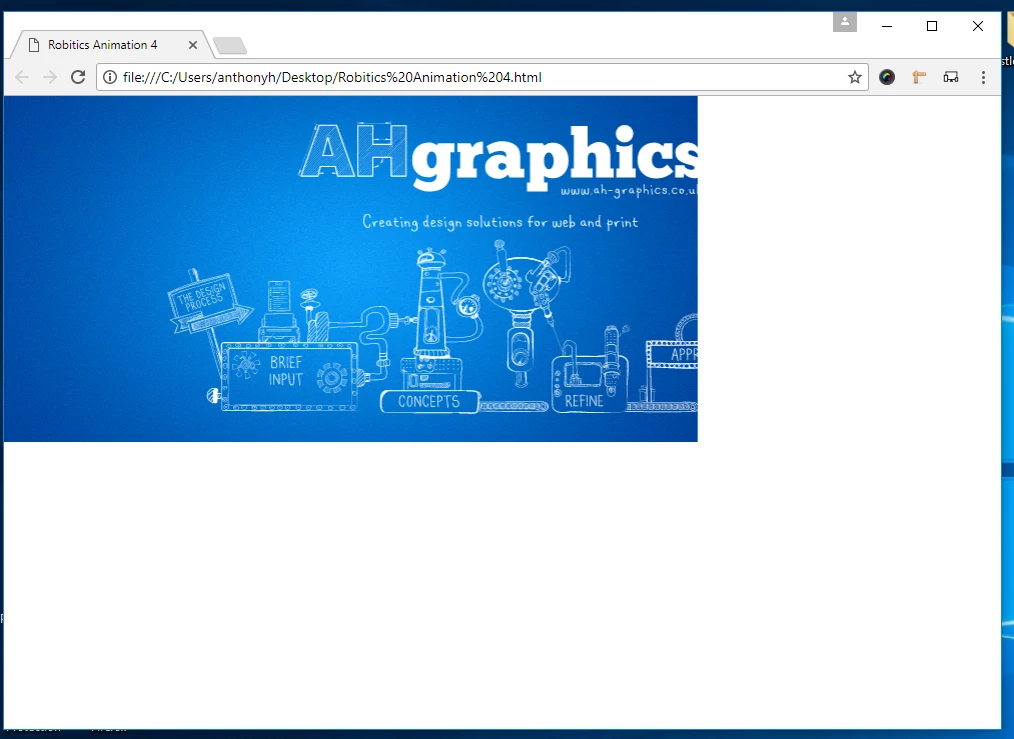Click the CONCEPTS label in the illustration

pyautogui.click(x=429, y=402)
